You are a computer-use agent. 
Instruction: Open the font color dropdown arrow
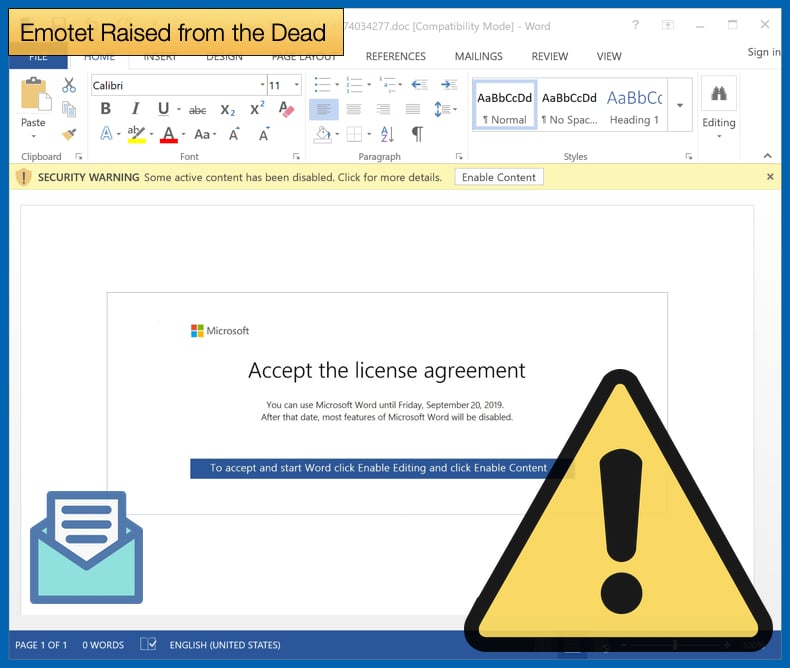(183, 135)
